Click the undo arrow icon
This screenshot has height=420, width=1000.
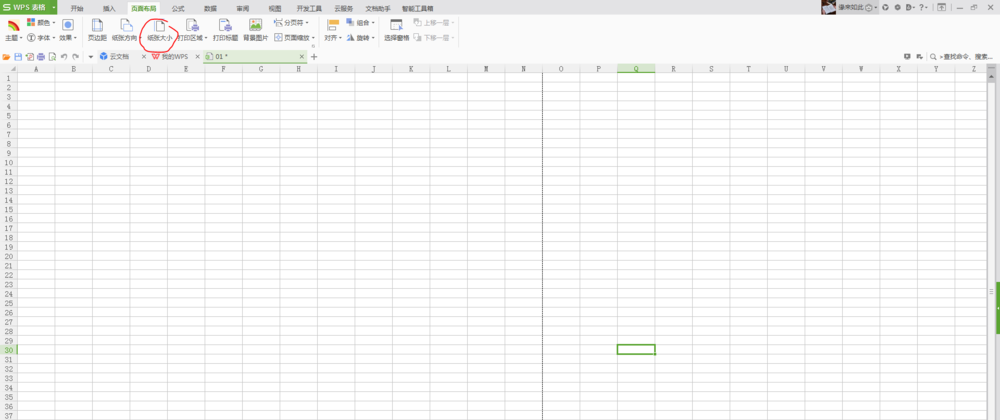click(x=64, y=57)
